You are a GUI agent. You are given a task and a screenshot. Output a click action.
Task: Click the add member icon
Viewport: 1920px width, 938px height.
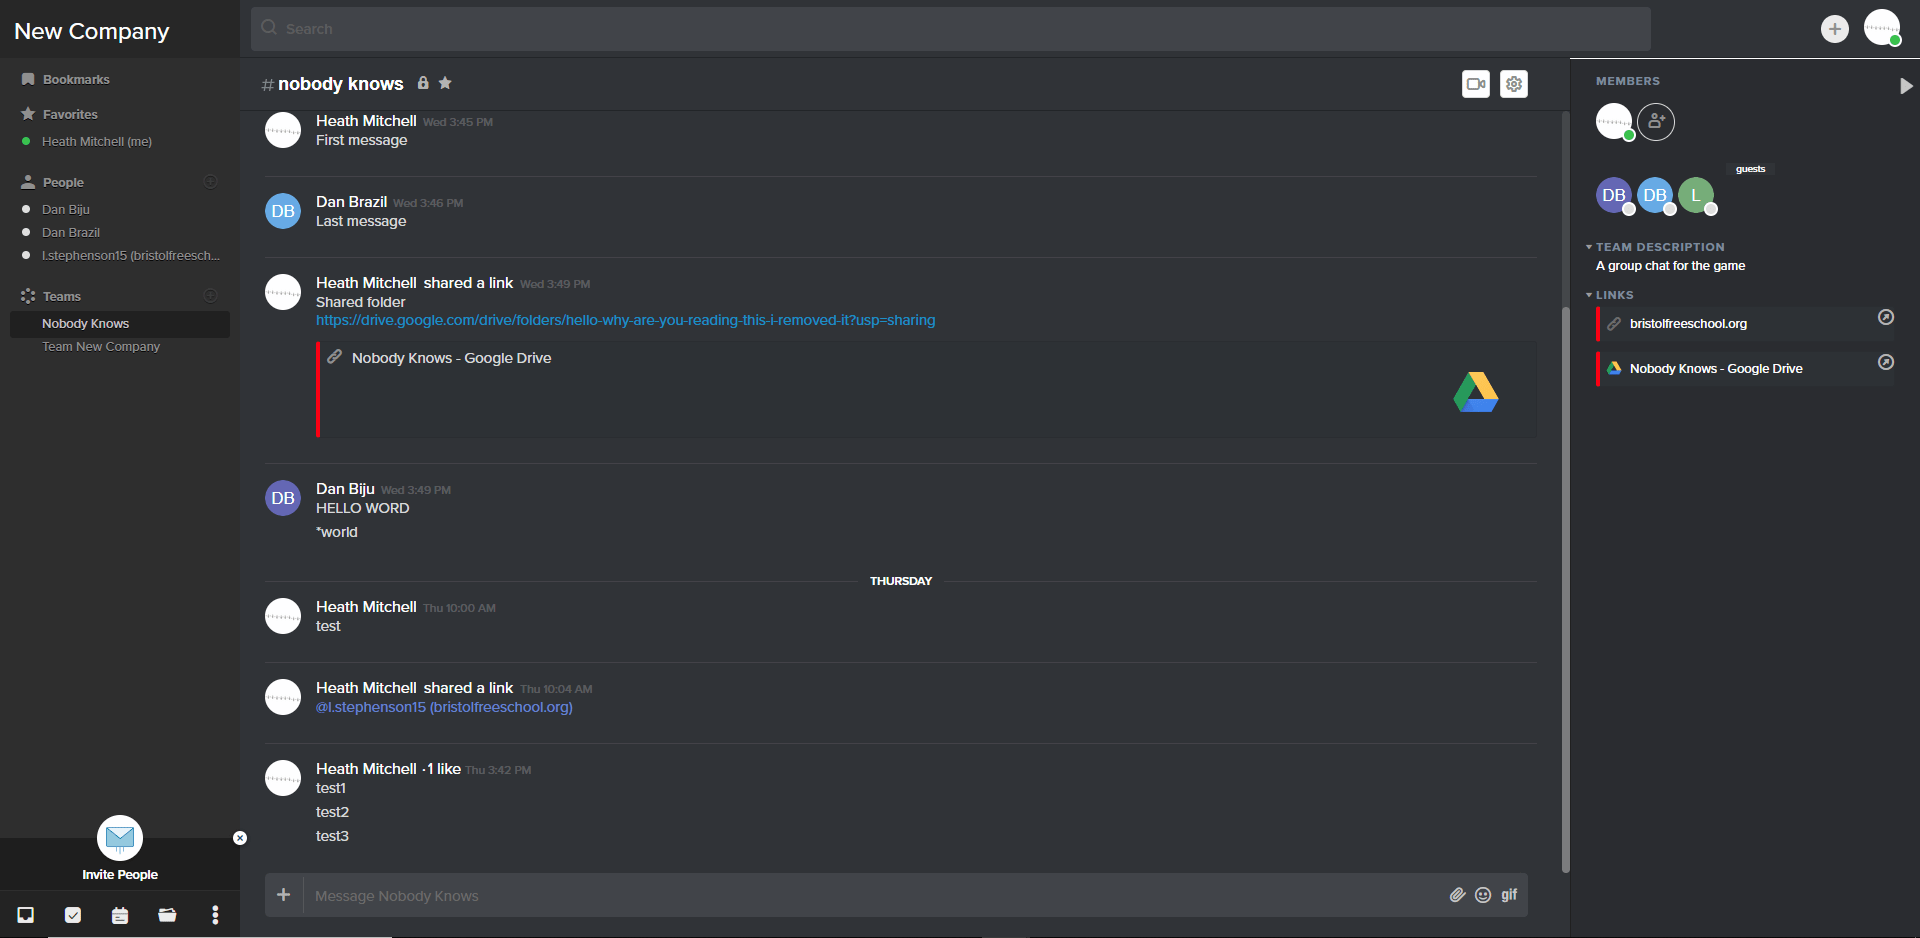click(1656, 122)
